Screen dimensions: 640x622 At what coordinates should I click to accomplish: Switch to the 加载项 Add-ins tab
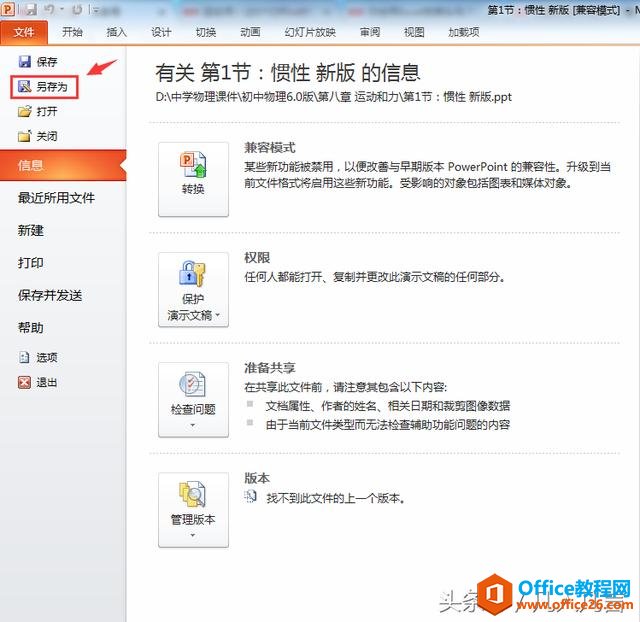click(x=464, y=32)
